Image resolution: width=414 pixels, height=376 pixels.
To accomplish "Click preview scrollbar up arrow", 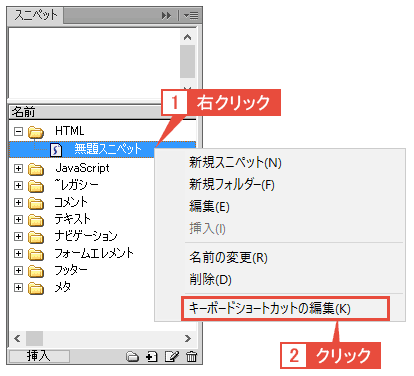I will (x=188, y=37).
